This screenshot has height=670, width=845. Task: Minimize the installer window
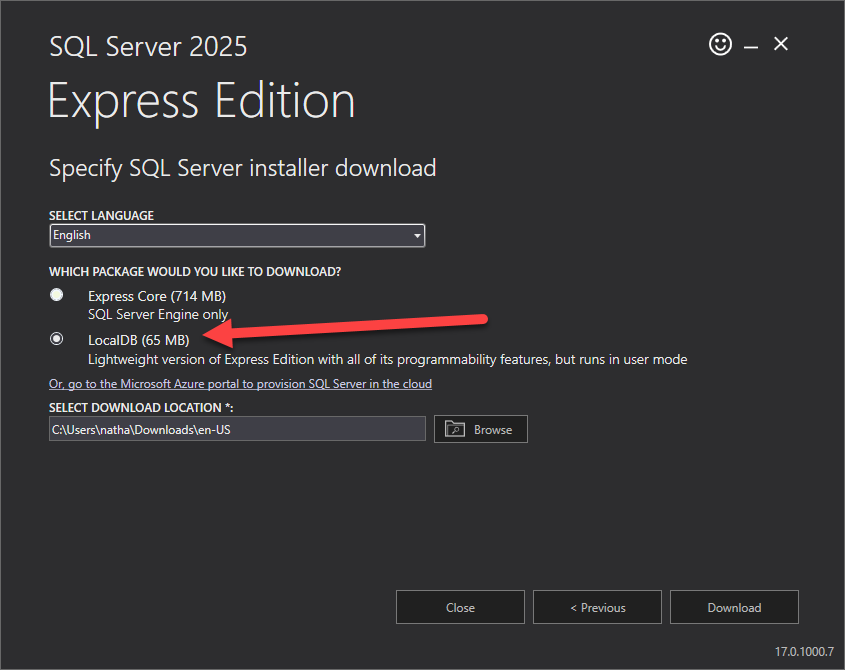coord(751,45)
